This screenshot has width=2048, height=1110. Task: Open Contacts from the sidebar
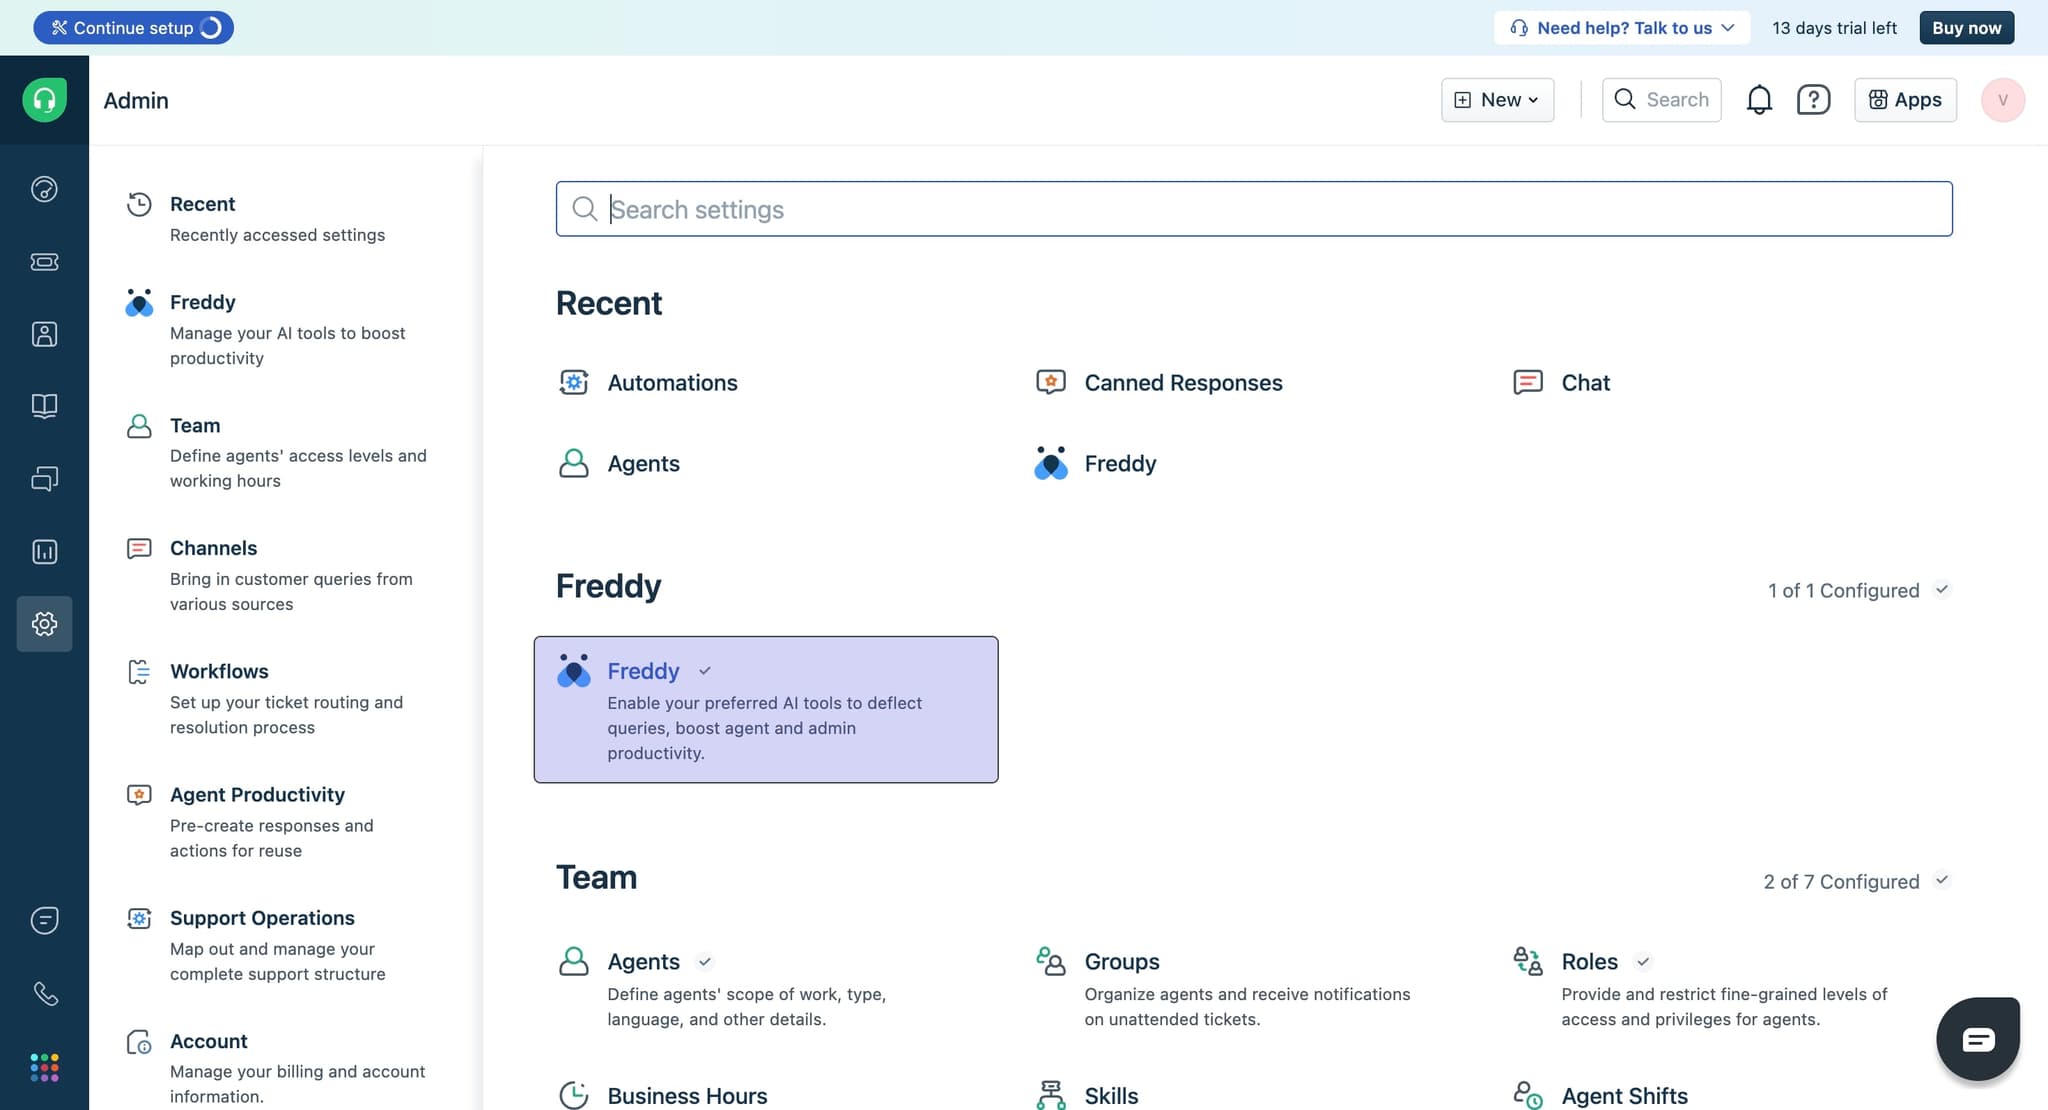coord(44,334)
